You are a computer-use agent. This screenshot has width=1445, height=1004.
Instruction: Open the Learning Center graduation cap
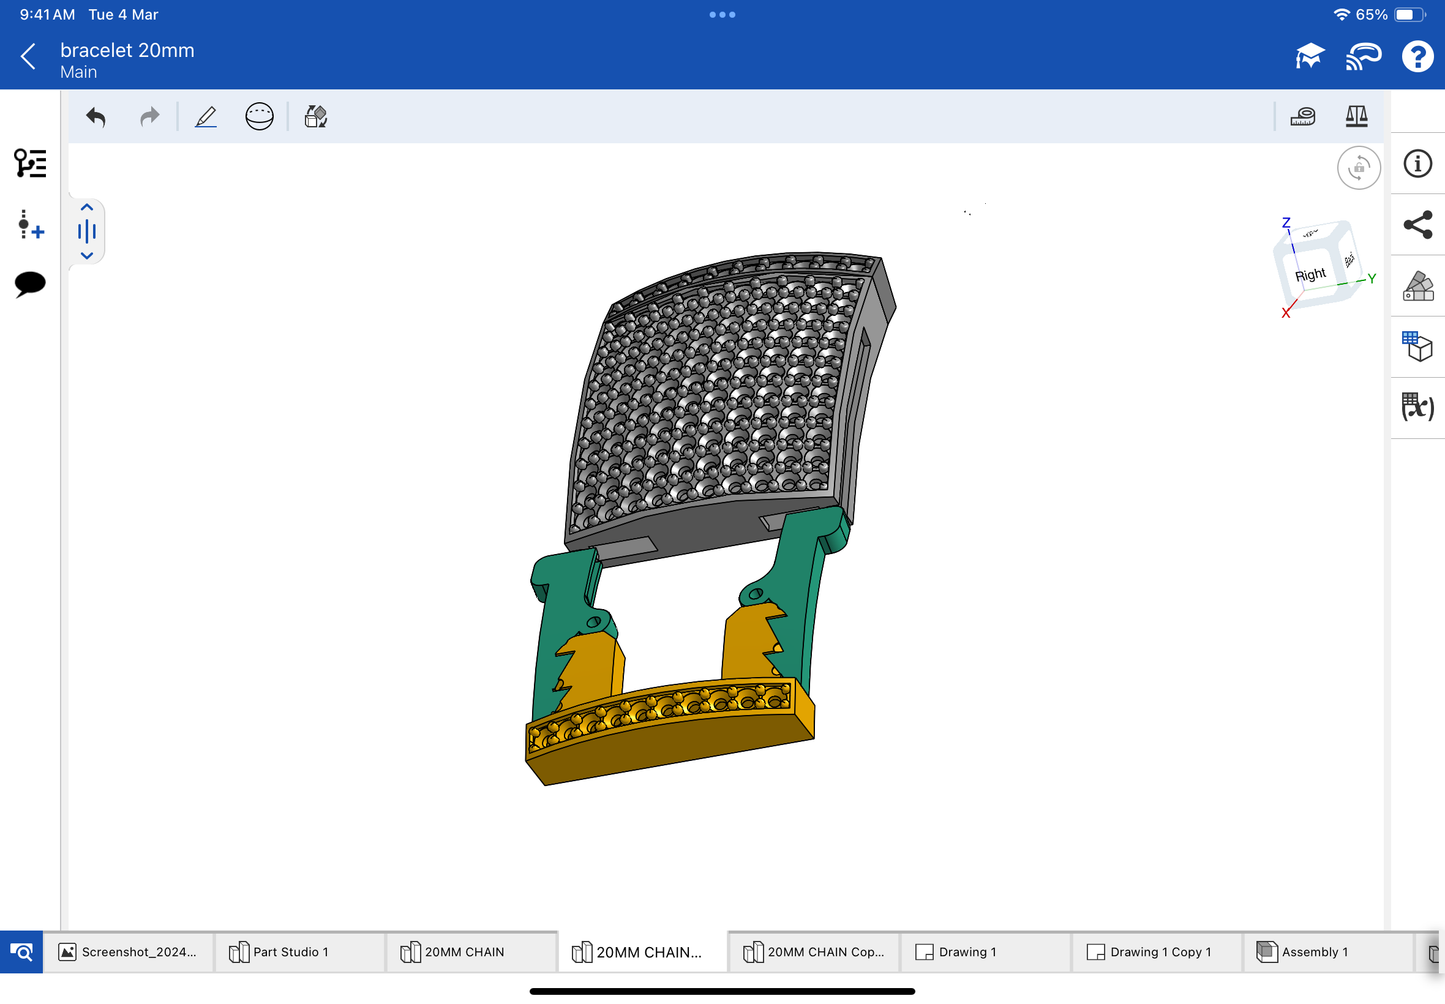tap(1309, 57)
